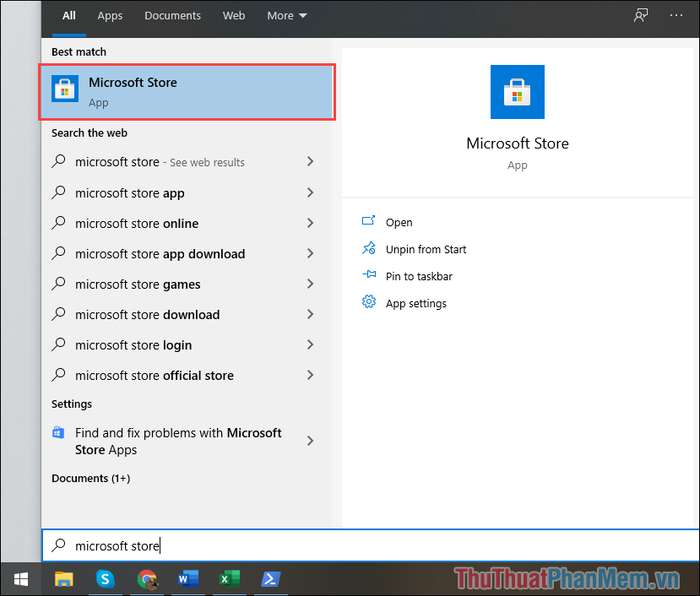This screenshot has width=700, height=596.
Task: Click the magnifier icon beside 'microsoft store login'
Action: [58, 344]
